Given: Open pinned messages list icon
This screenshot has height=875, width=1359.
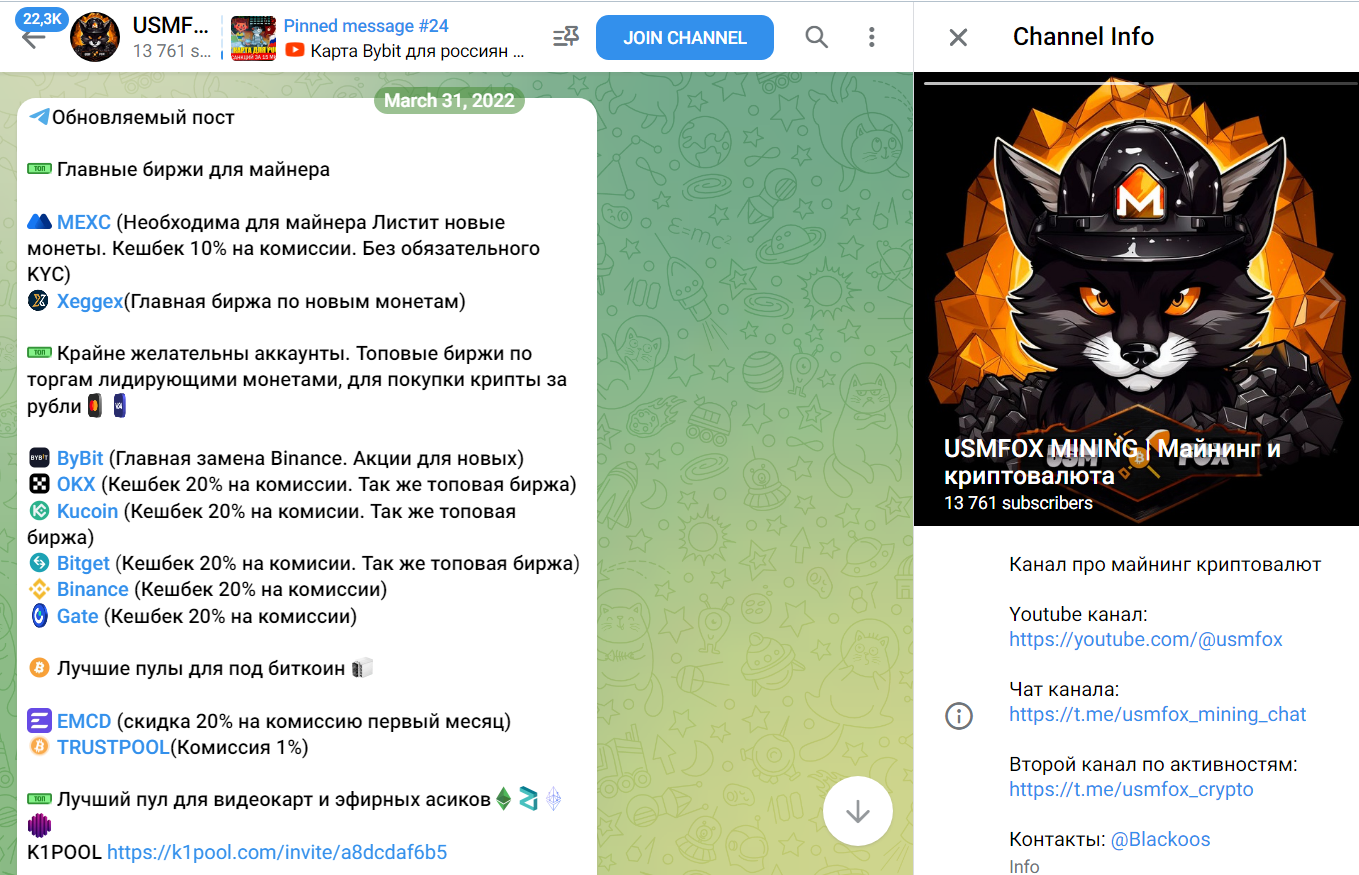Looking at the screenshot, I should 566,38.
